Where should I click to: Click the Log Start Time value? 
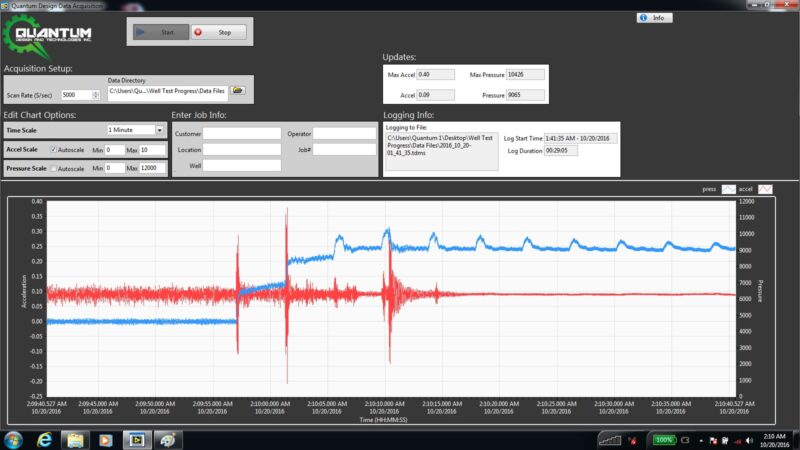580,138
